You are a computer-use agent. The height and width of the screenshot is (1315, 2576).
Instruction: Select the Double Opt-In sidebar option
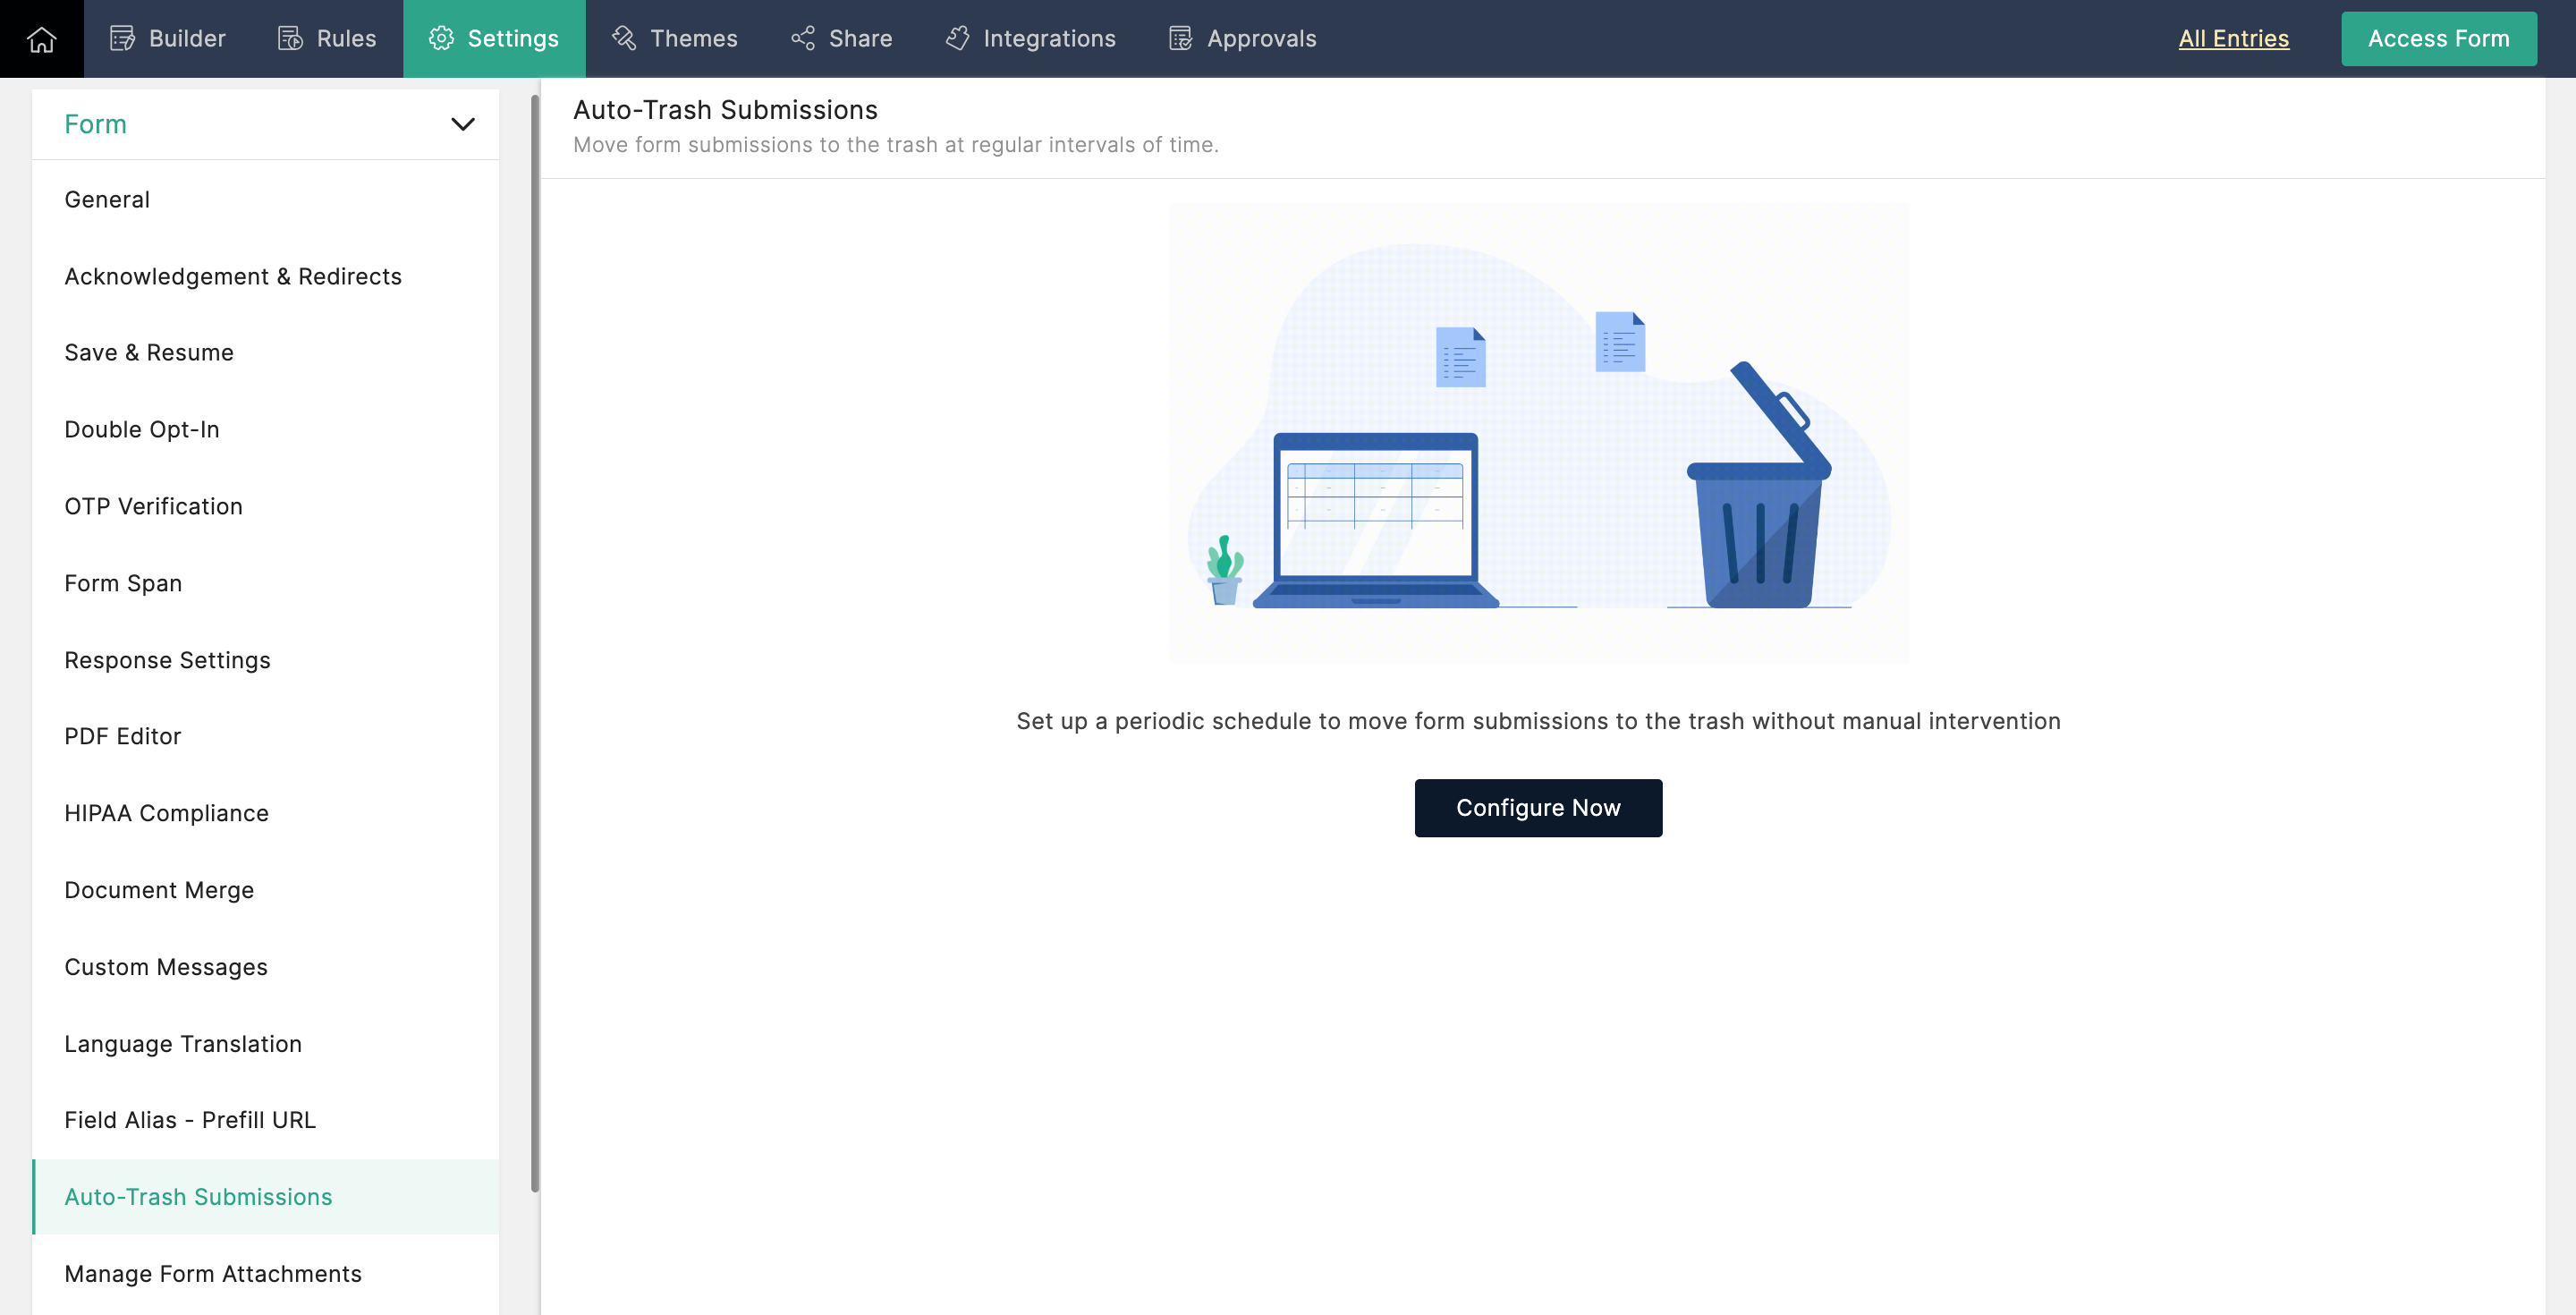tap(141, 428)
